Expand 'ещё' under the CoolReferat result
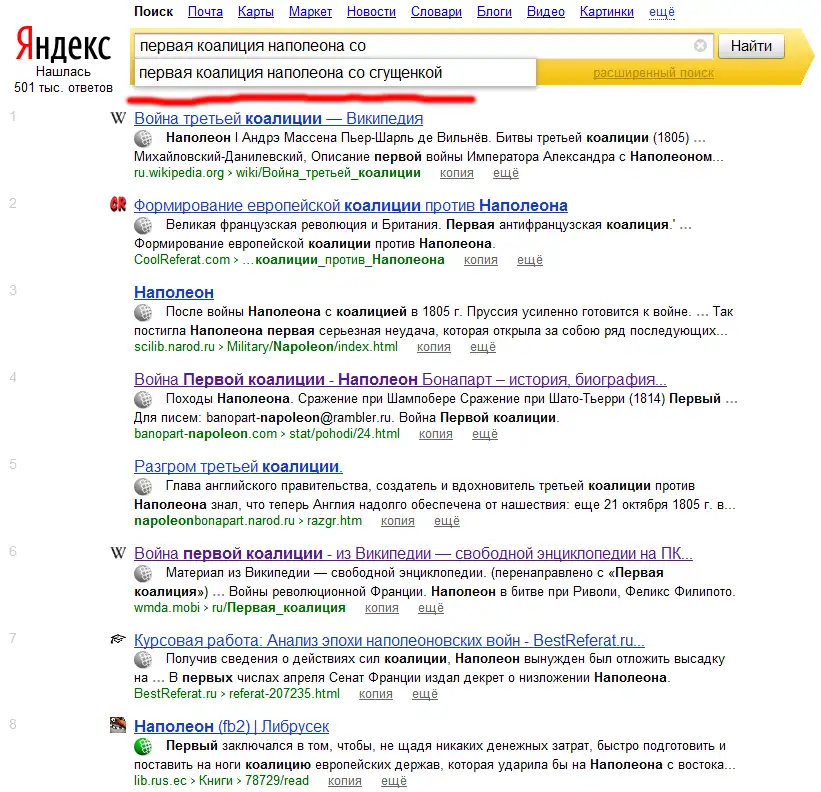 click(x=529, y=260)
